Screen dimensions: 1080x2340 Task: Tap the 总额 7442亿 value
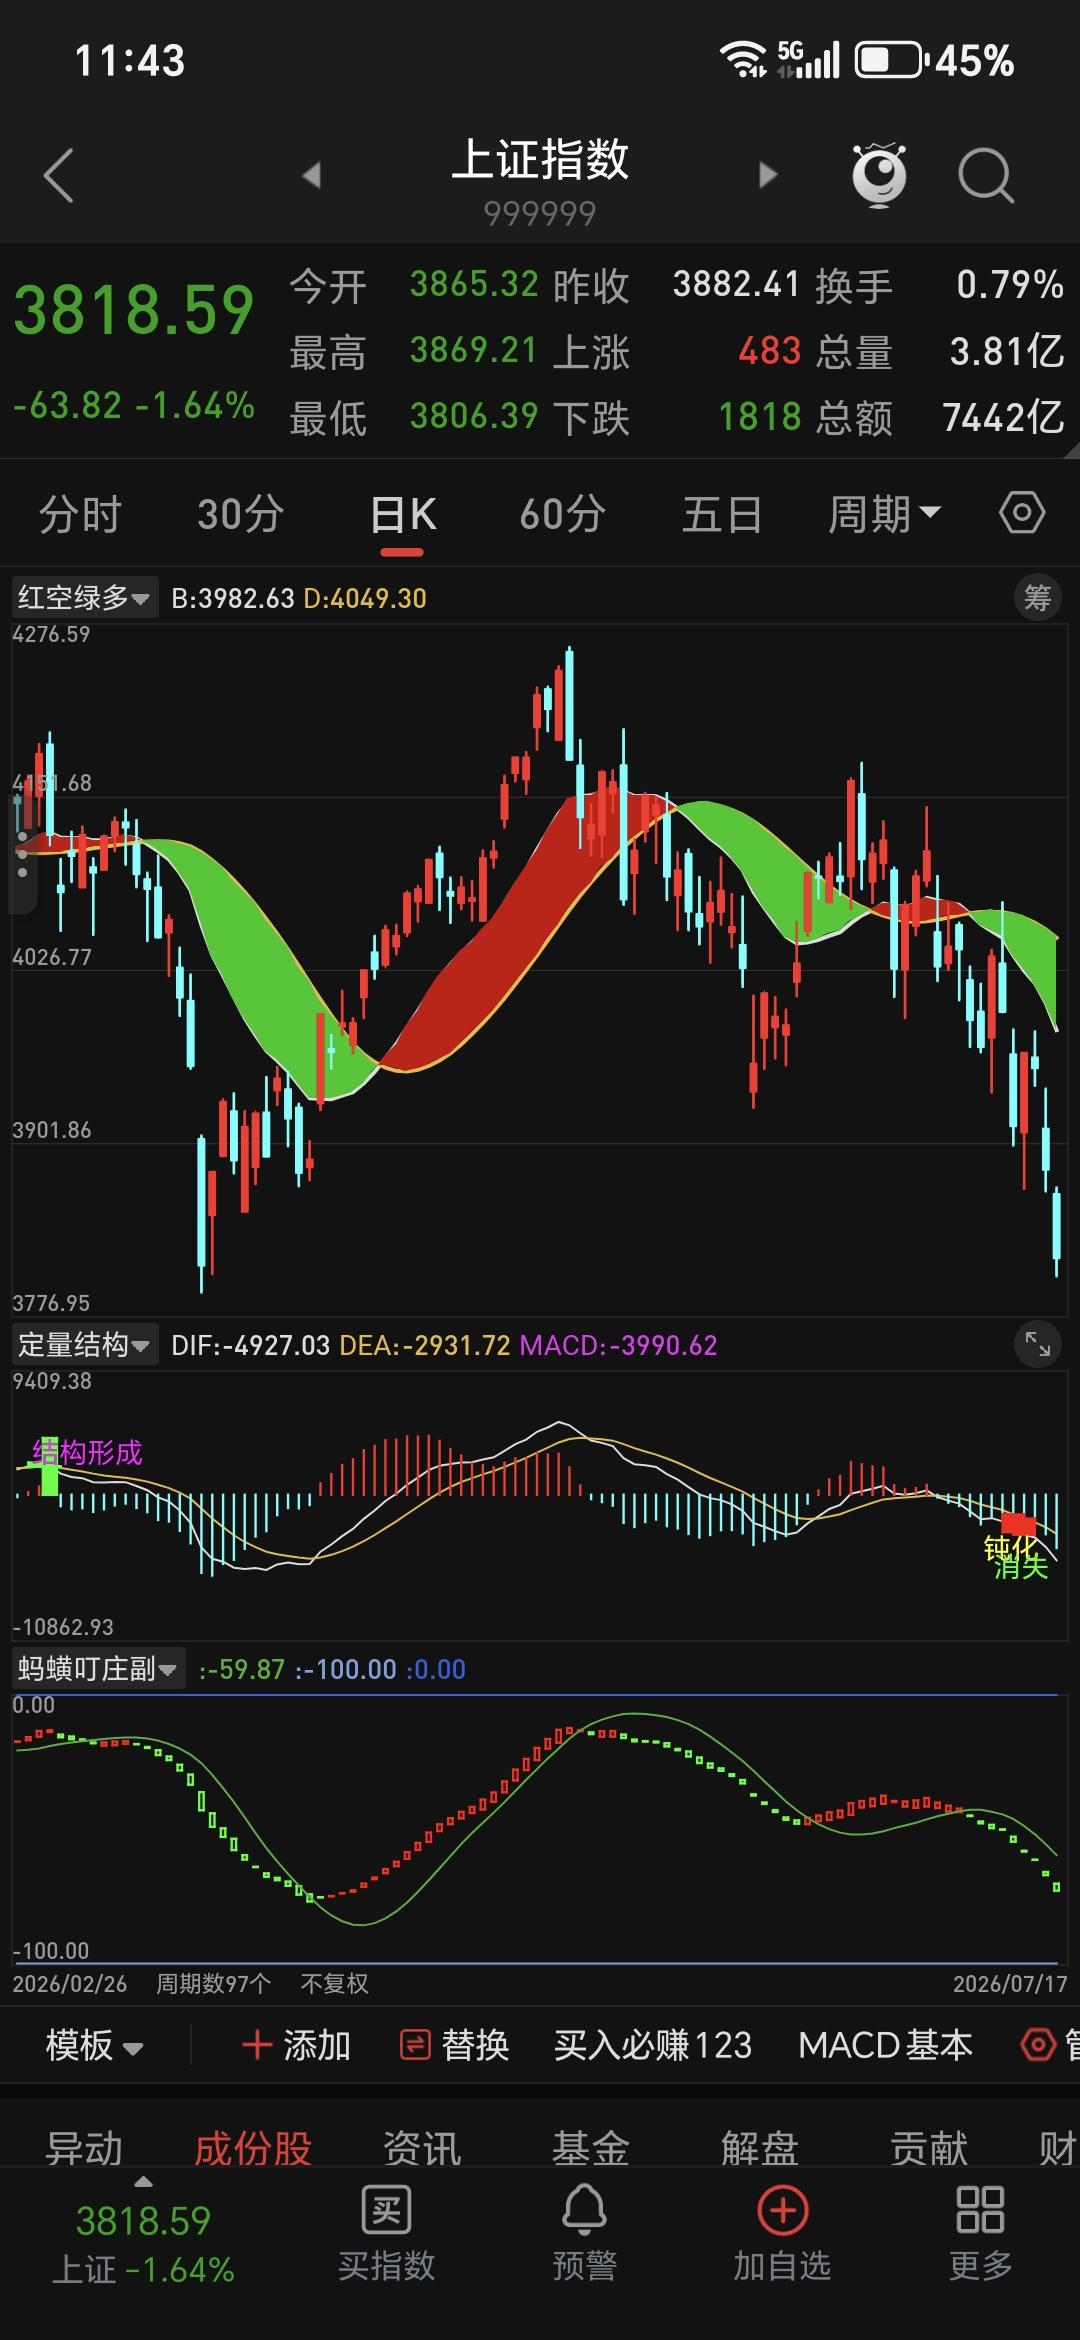1003,418
